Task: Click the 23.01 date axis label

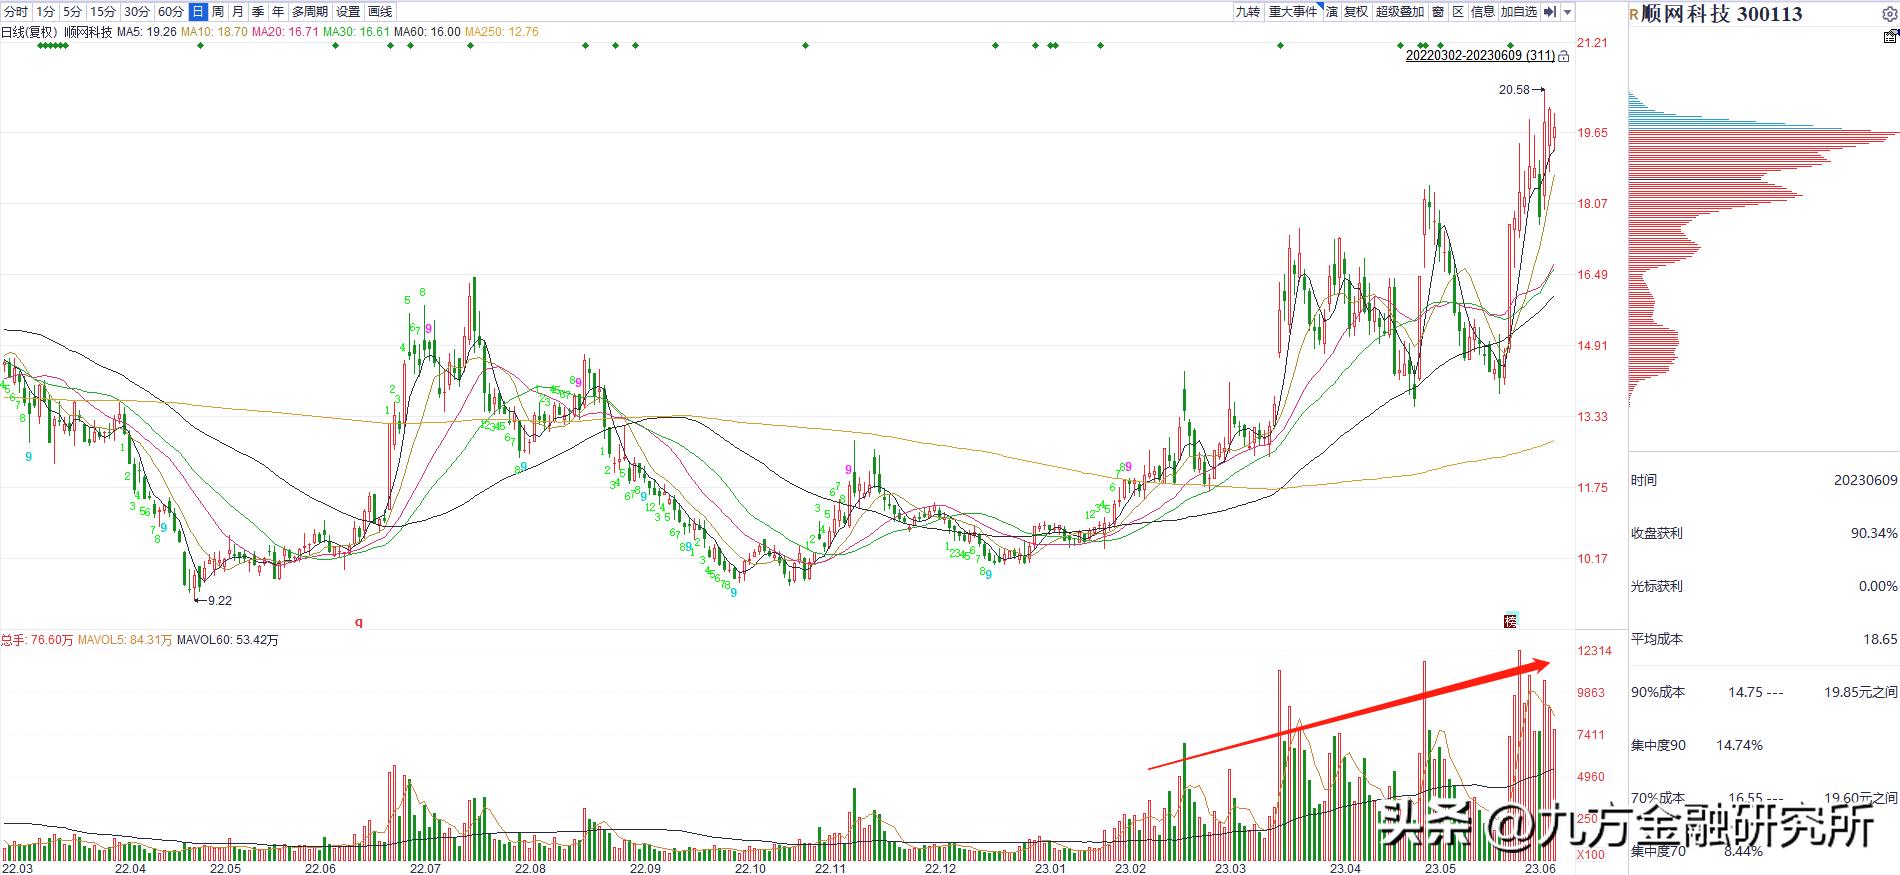Action: [1050, 868]
